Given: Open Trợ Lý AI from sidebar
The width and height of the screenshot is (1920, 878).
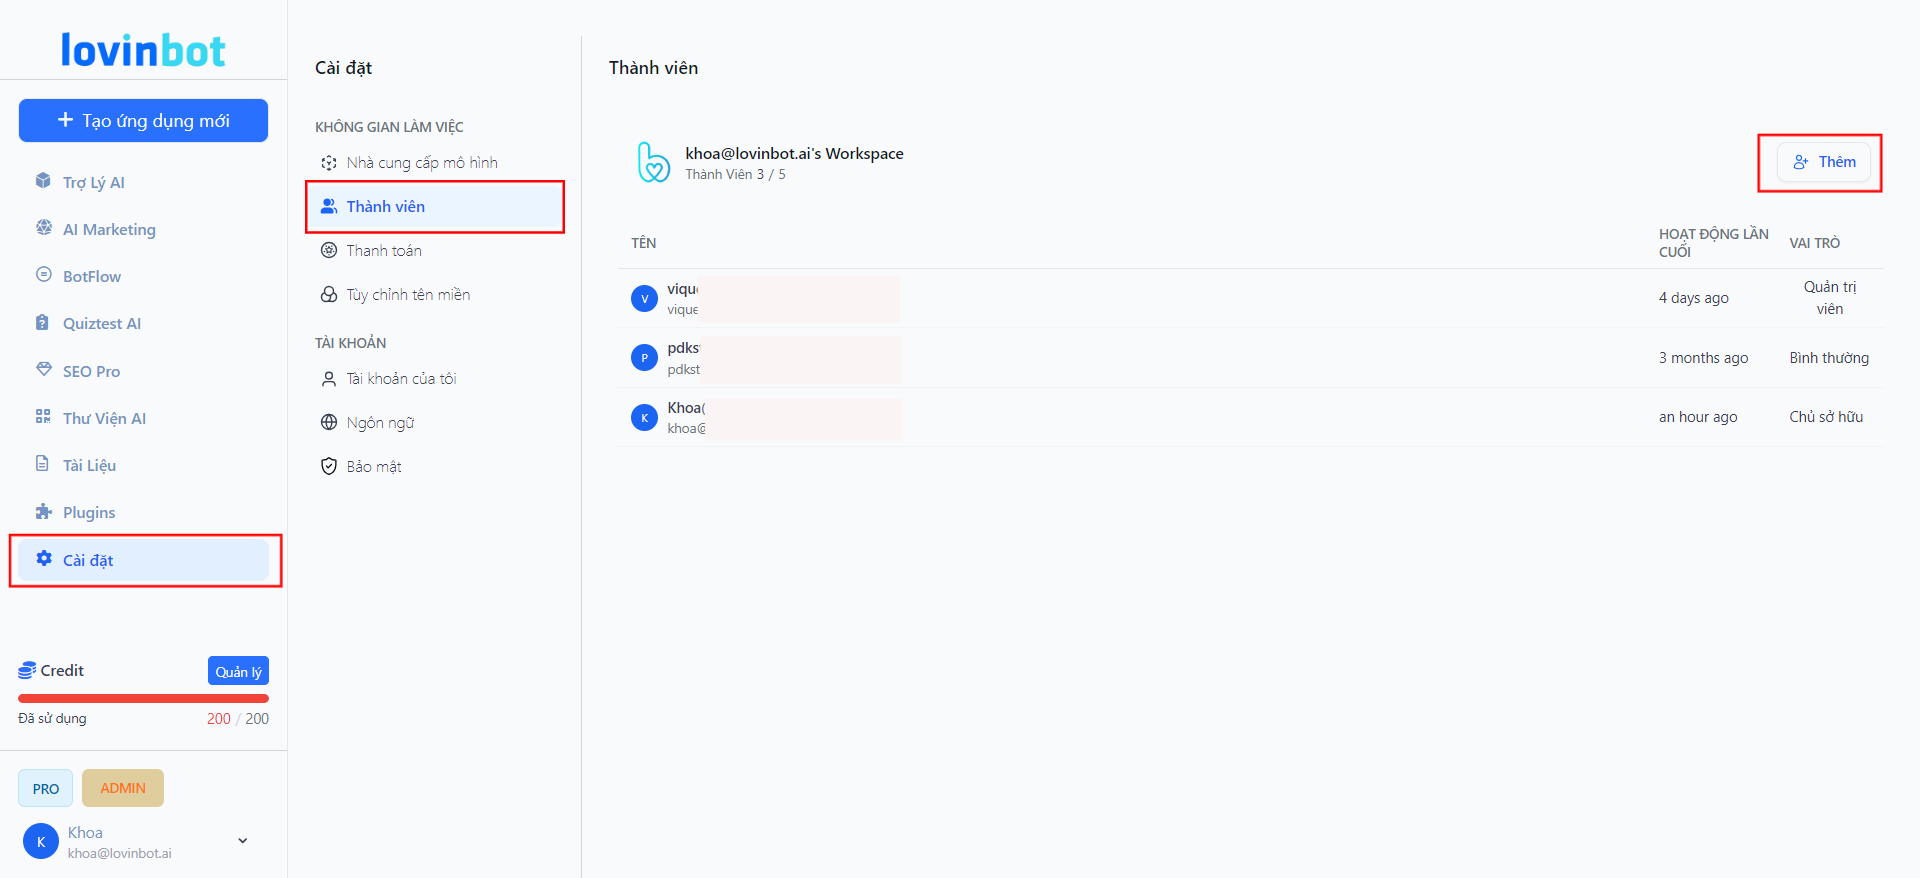Looking at the screenshot, I should (x=93, y=182).
